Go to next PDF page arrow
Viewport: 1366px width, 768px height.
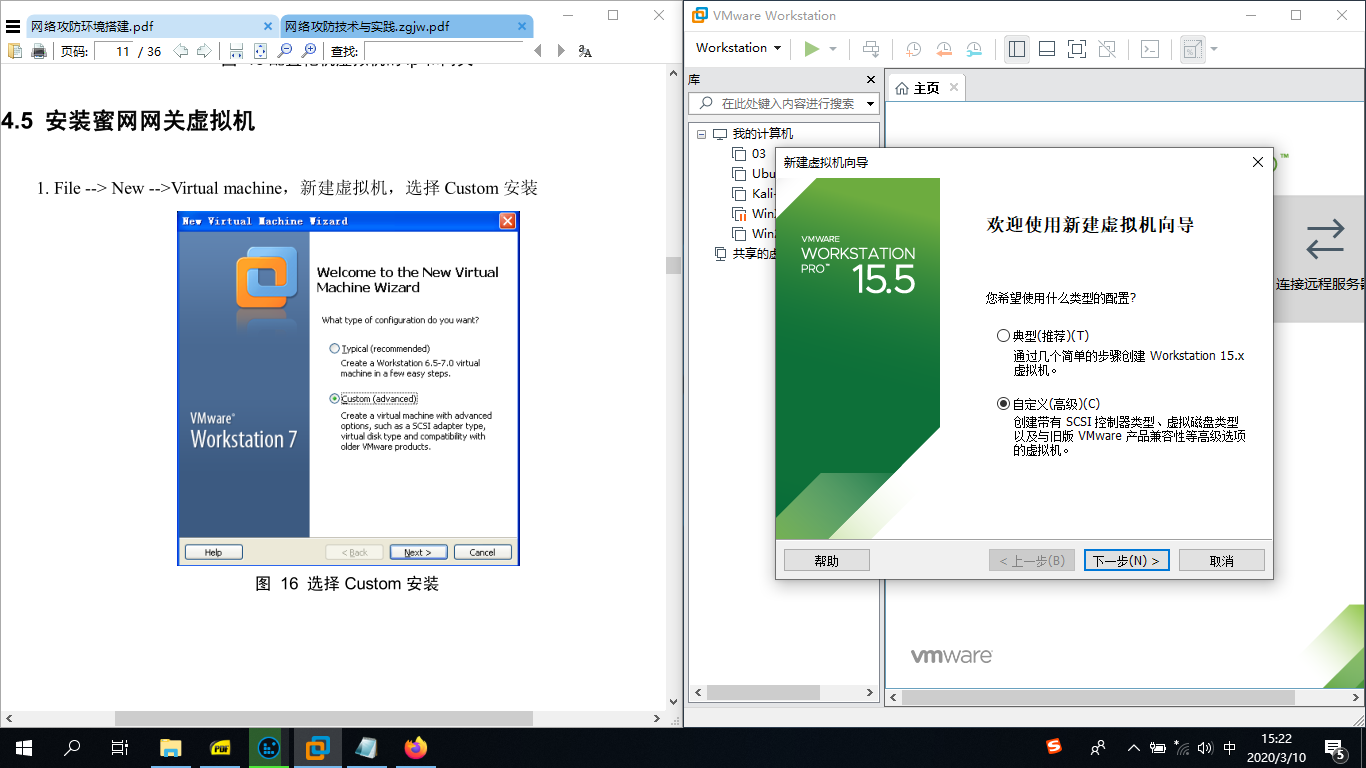point(204,51)
